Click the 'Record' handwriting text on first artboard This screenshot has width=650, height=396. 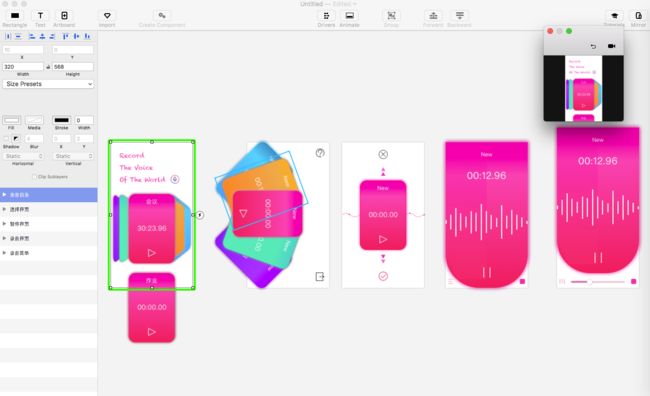pyautogui.click(x=132, y=155)
